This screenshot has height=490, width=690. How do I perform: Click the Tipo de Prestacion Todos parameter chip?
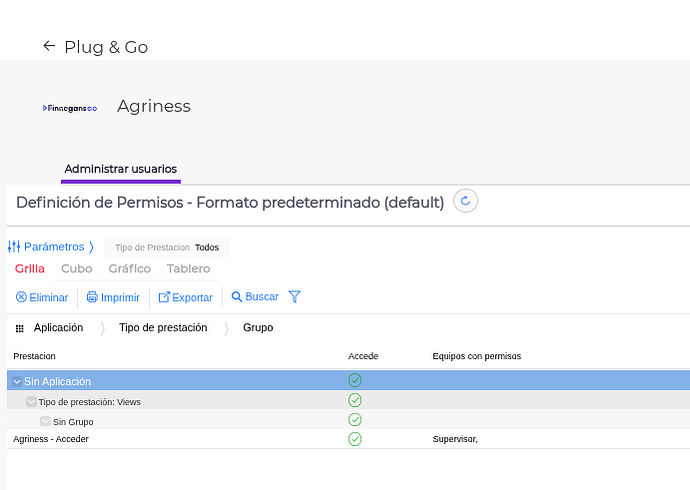click(x=167, y=247)
